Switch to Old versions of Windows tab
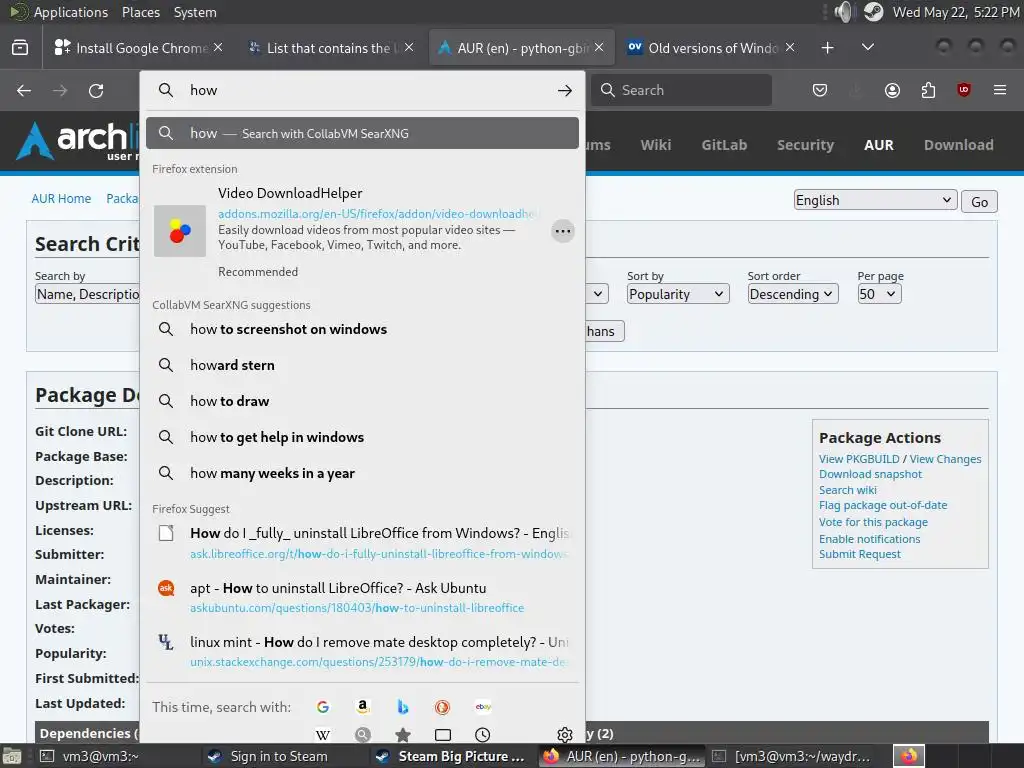Image resolution: width=1024 pixels, height=768 pixels. pyautogui.click(x=711, y=48)
